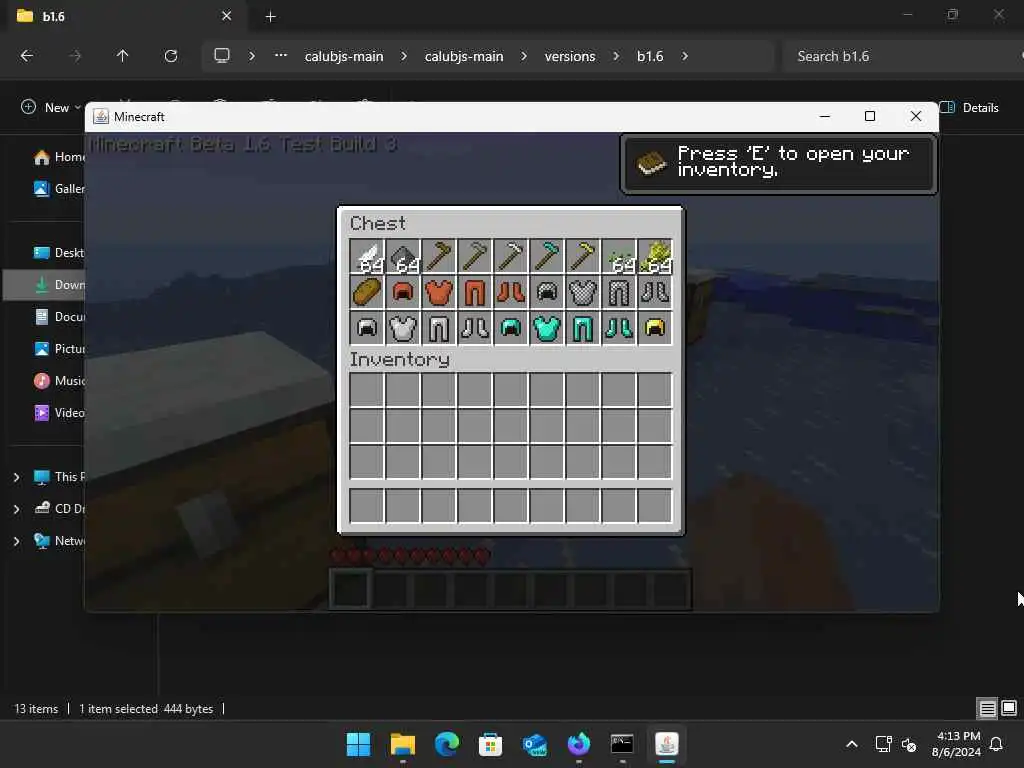Add a new Explorer tab
This screenshot has height=768, width=1024.
pos(270,17)
